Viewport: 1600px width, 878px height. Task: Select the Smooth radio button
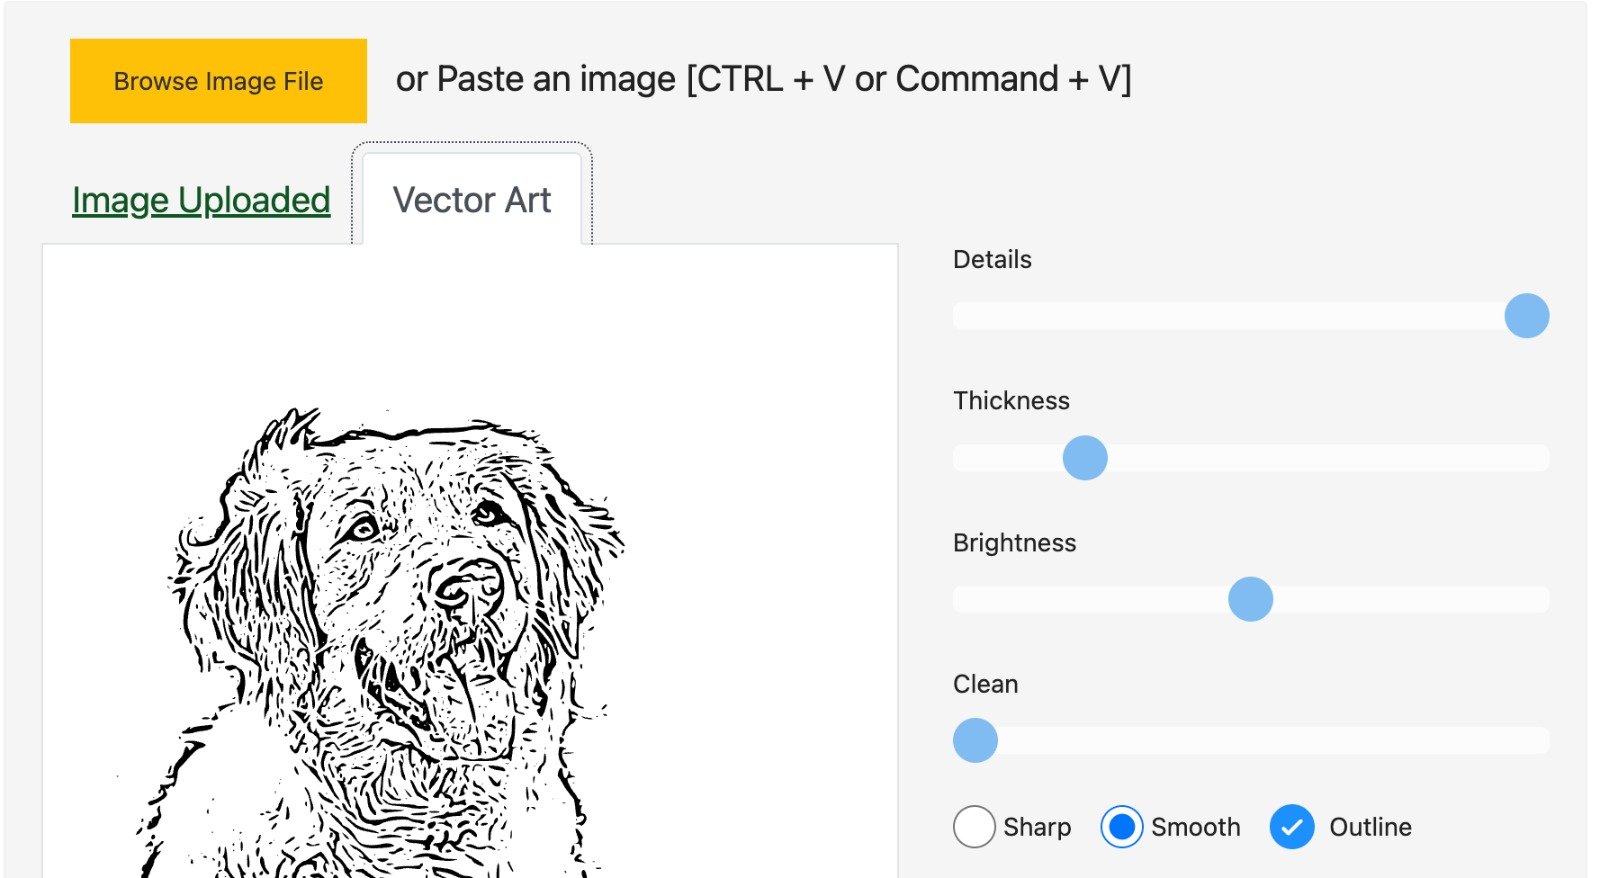(1121, 827)
